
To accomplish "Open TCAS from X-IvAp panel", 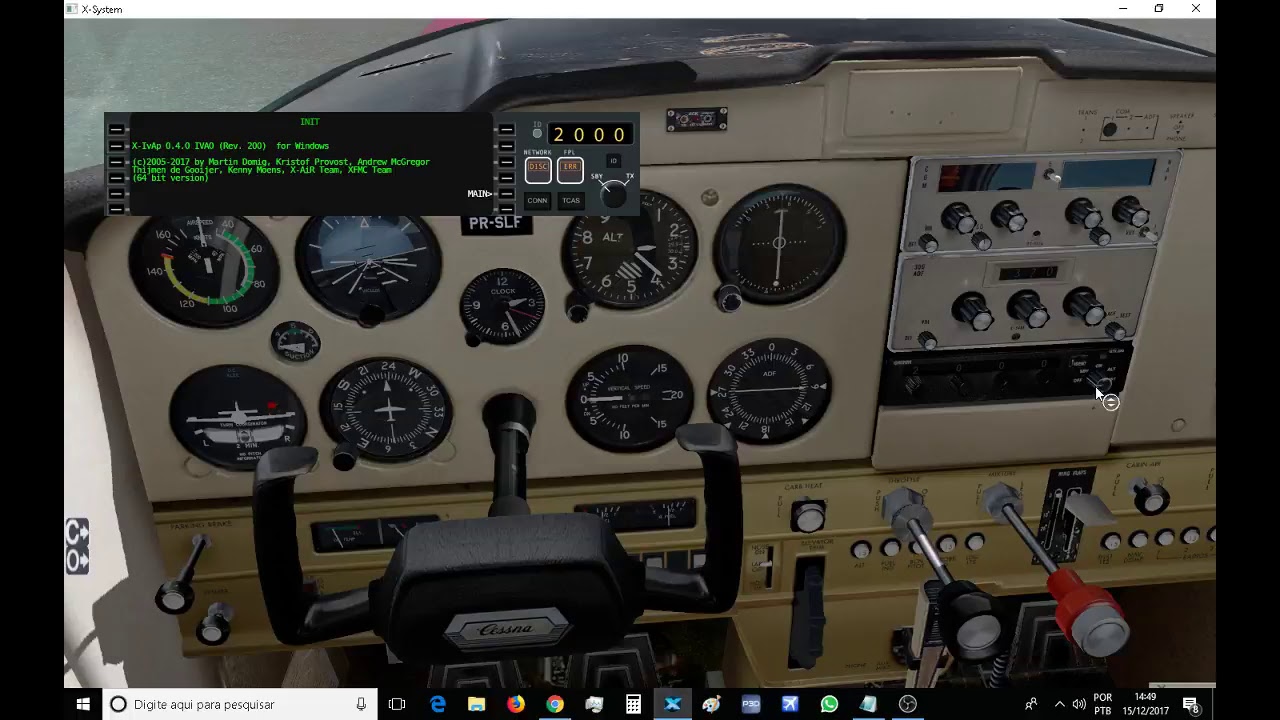I will pyautogui.click(x=571, y=200).
